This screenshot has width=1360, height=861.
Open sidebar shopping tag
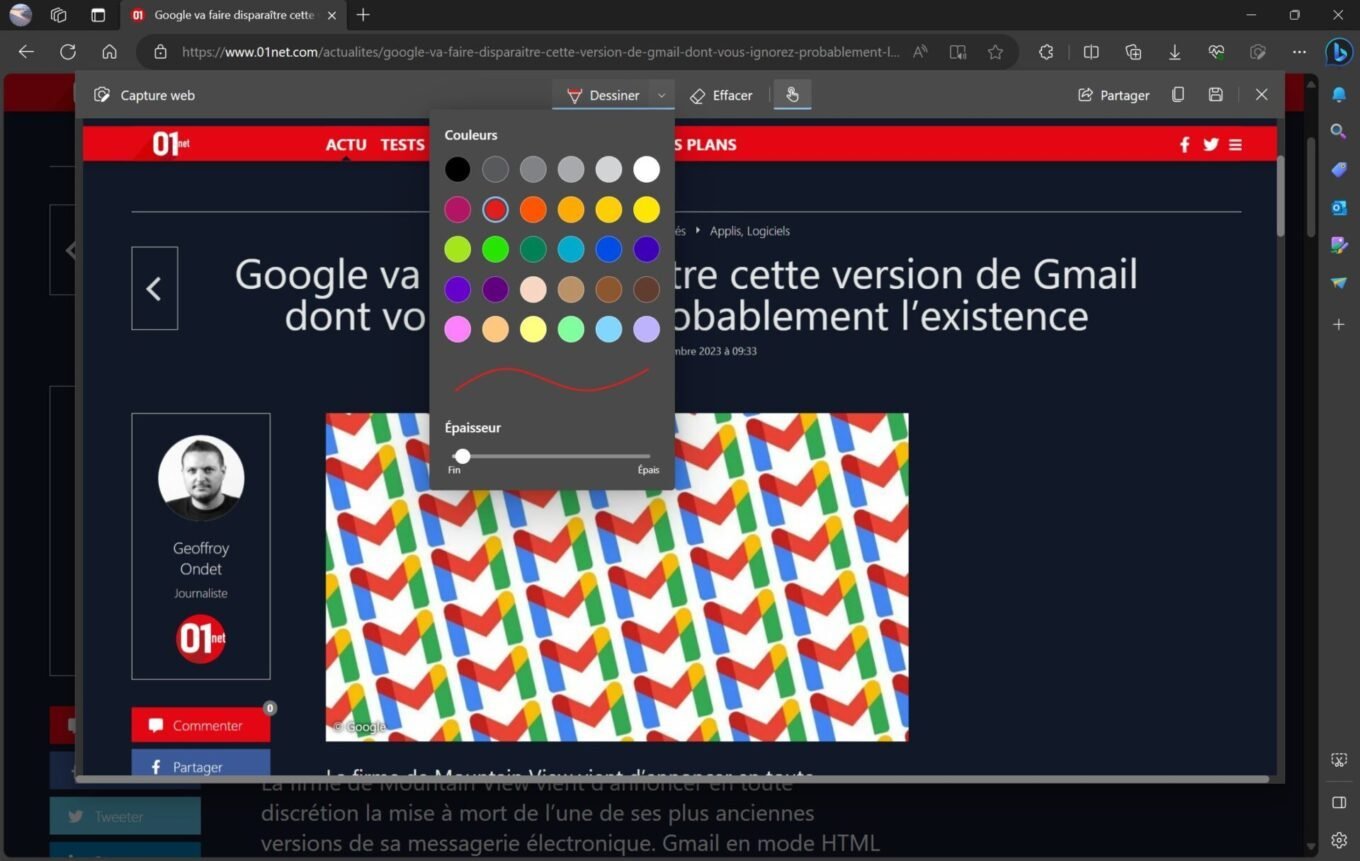coord(1339,170)
